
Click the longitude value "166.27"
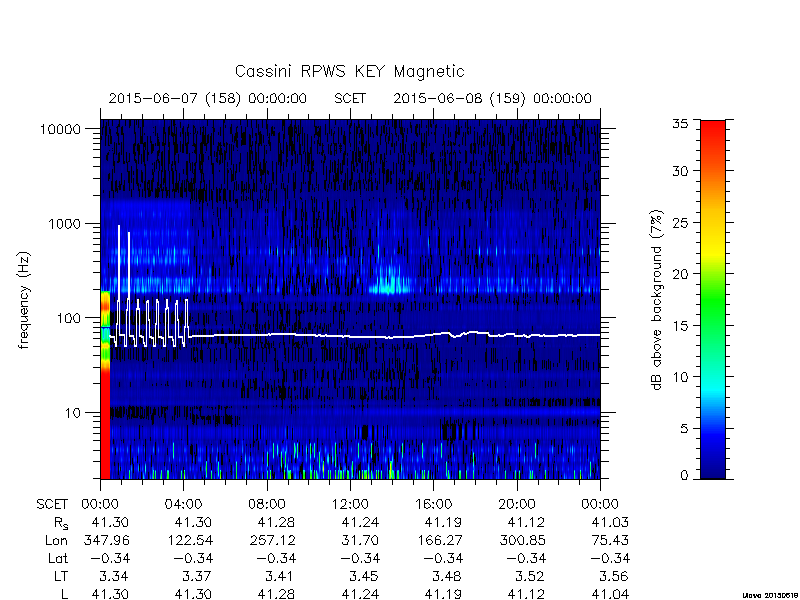439,540
